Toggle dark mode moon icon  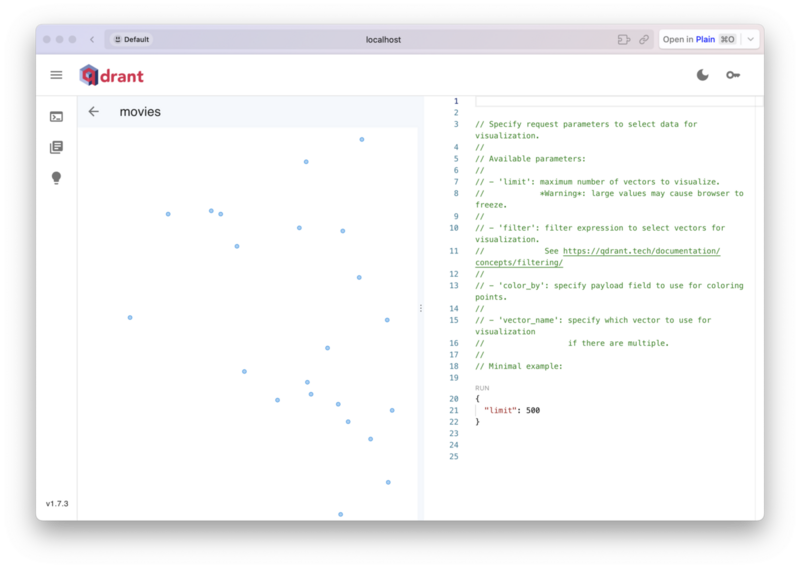coord(703,75)
